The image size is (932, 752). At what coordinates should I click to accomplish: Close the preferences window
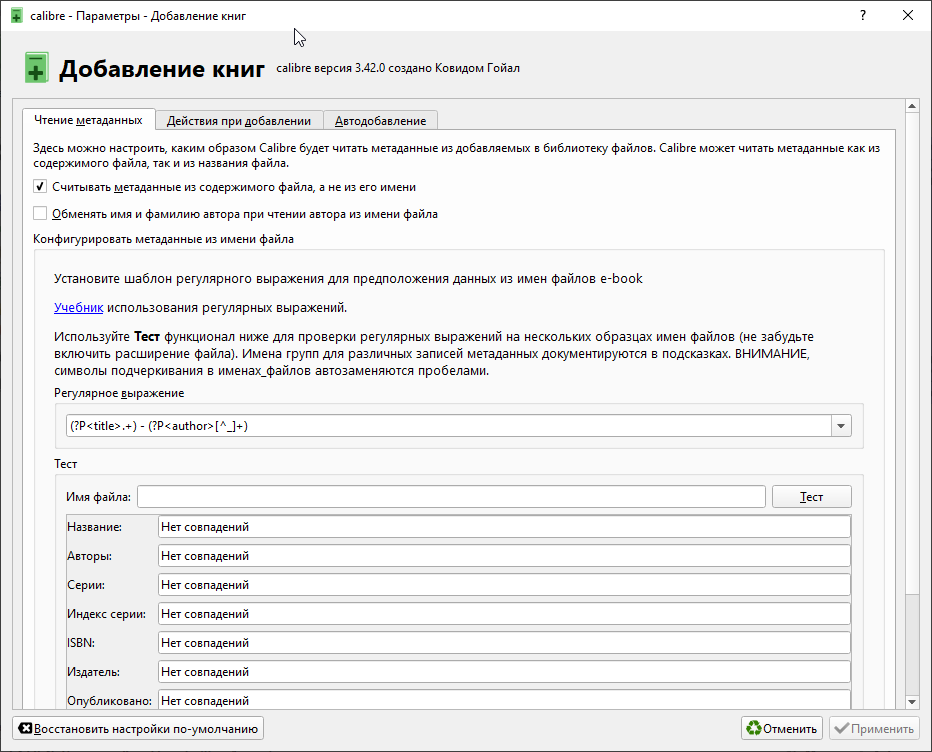coord(908,16)
